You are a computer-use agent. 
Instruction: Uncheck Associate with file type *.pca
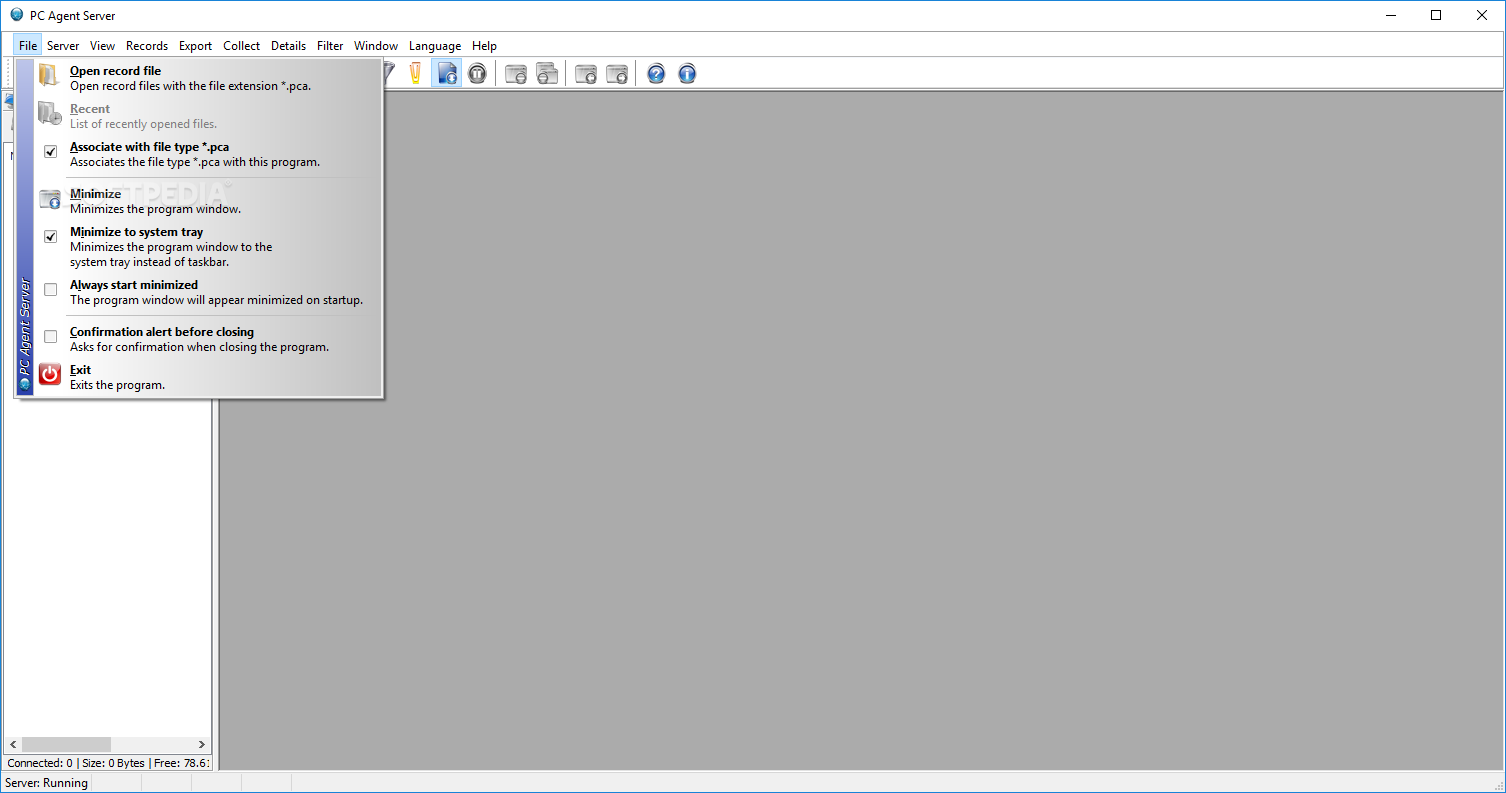[x=51, y=152]
